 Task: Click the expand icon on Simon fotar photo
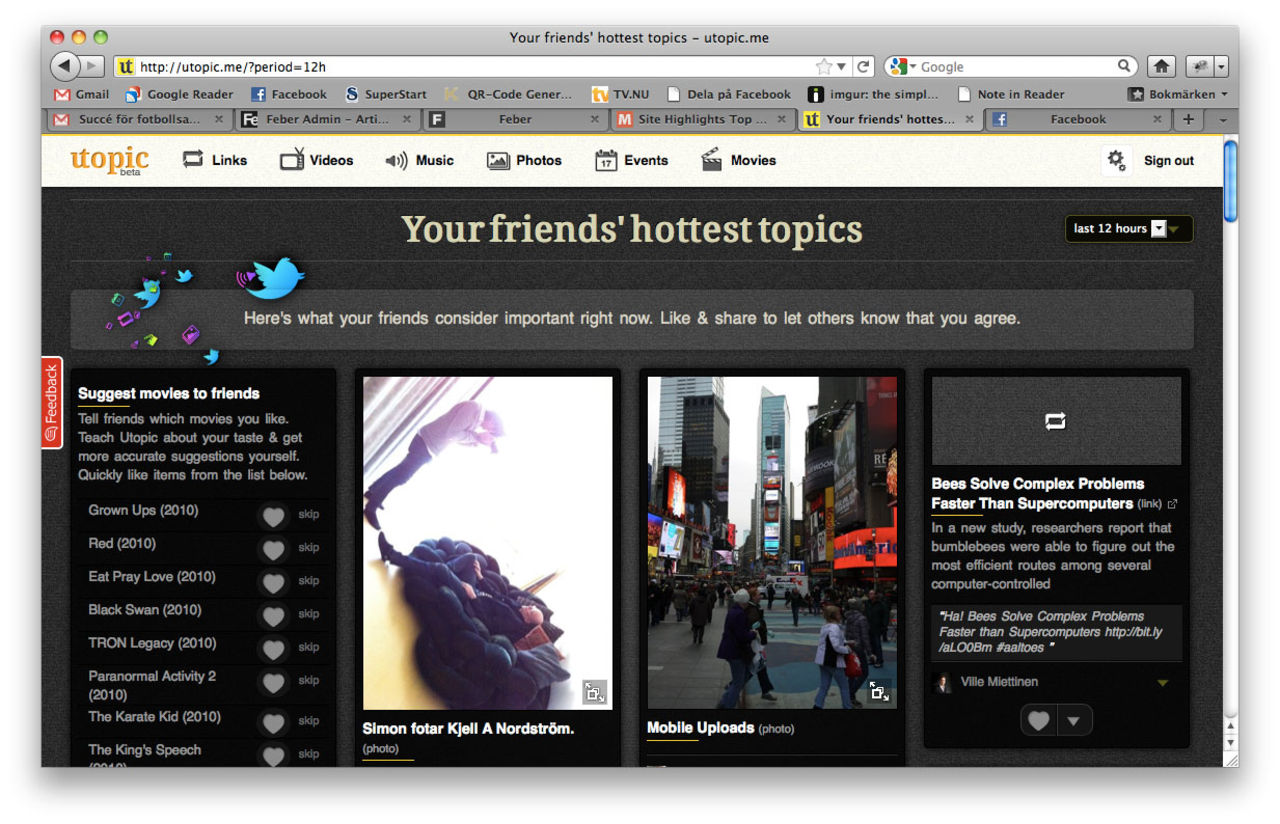tap(594, 691)
